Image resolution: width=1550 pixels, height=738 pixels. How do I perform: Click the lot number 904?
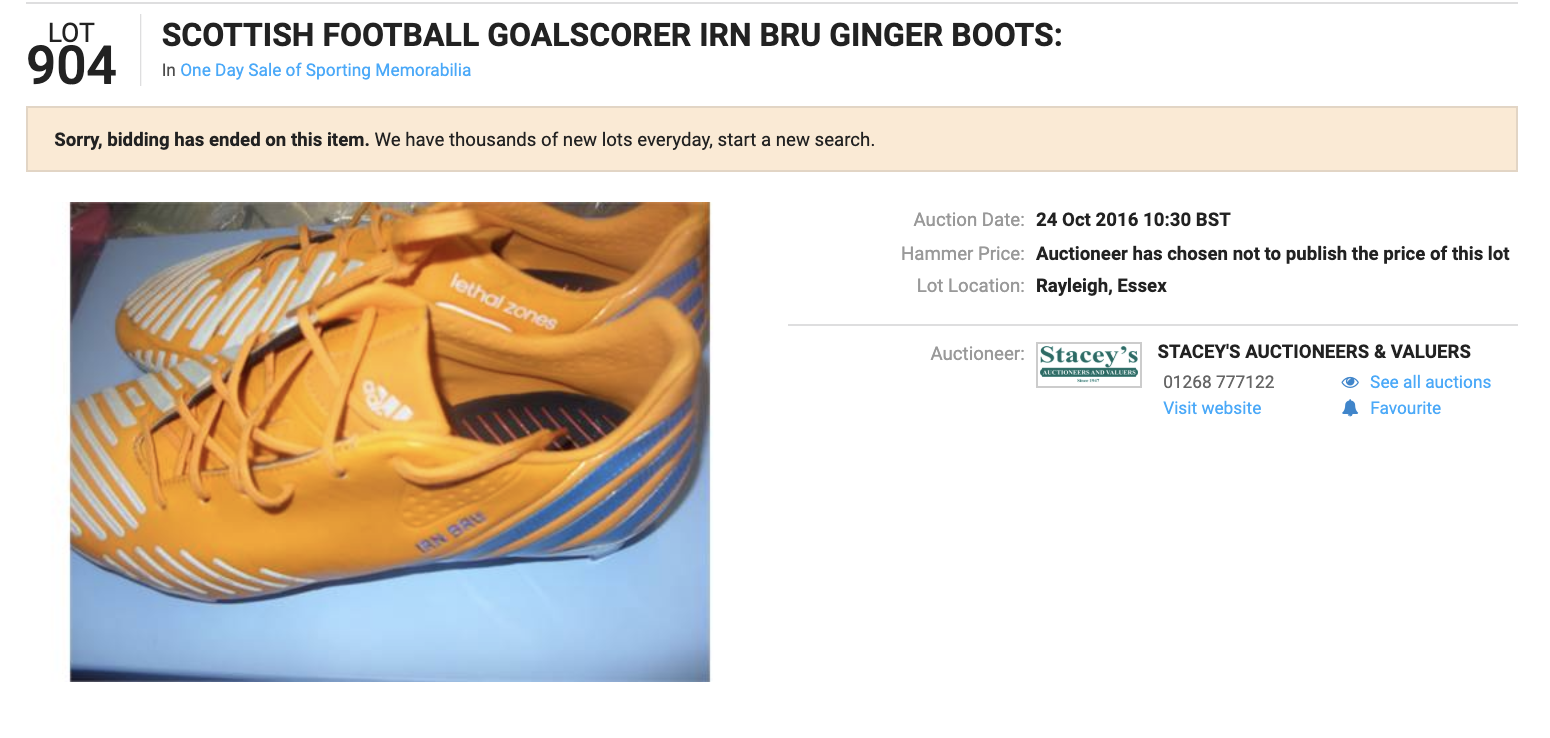click(x=71, y=66)
